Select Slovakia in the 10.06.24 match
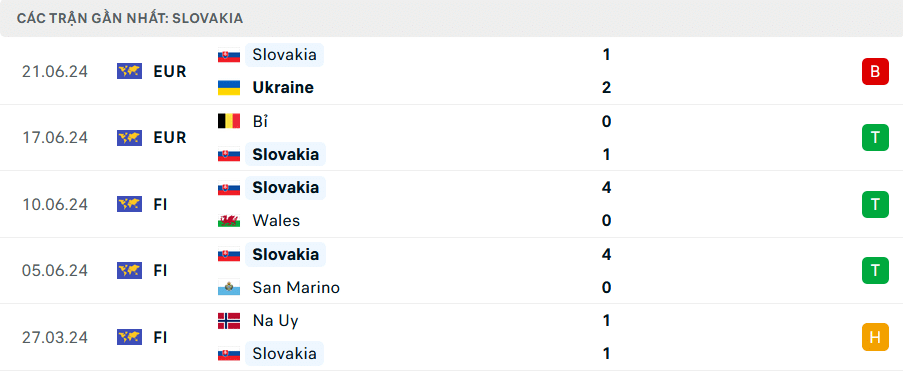 pos(285,188)
